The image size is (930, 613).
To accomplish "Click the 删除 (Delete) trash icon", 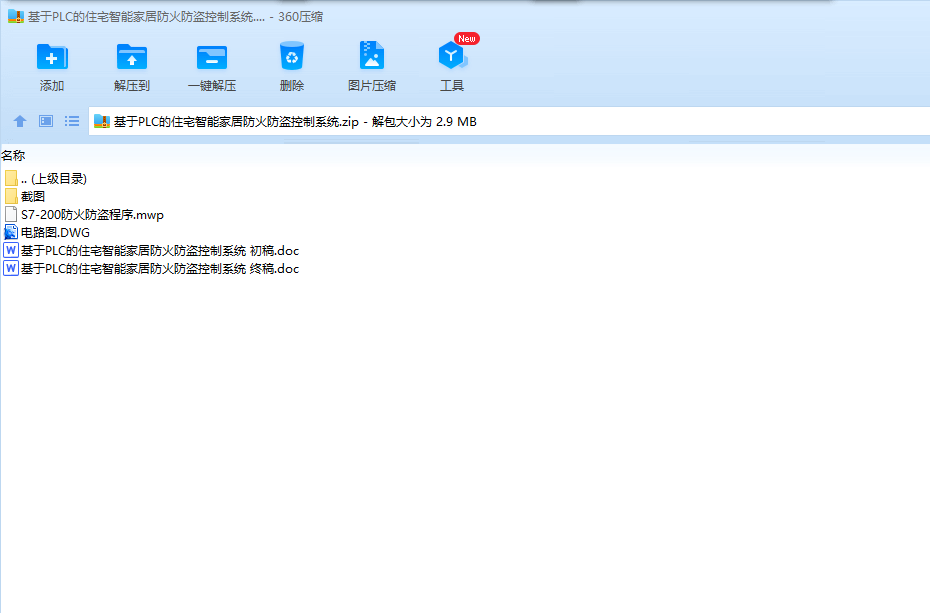I will 292,56.
